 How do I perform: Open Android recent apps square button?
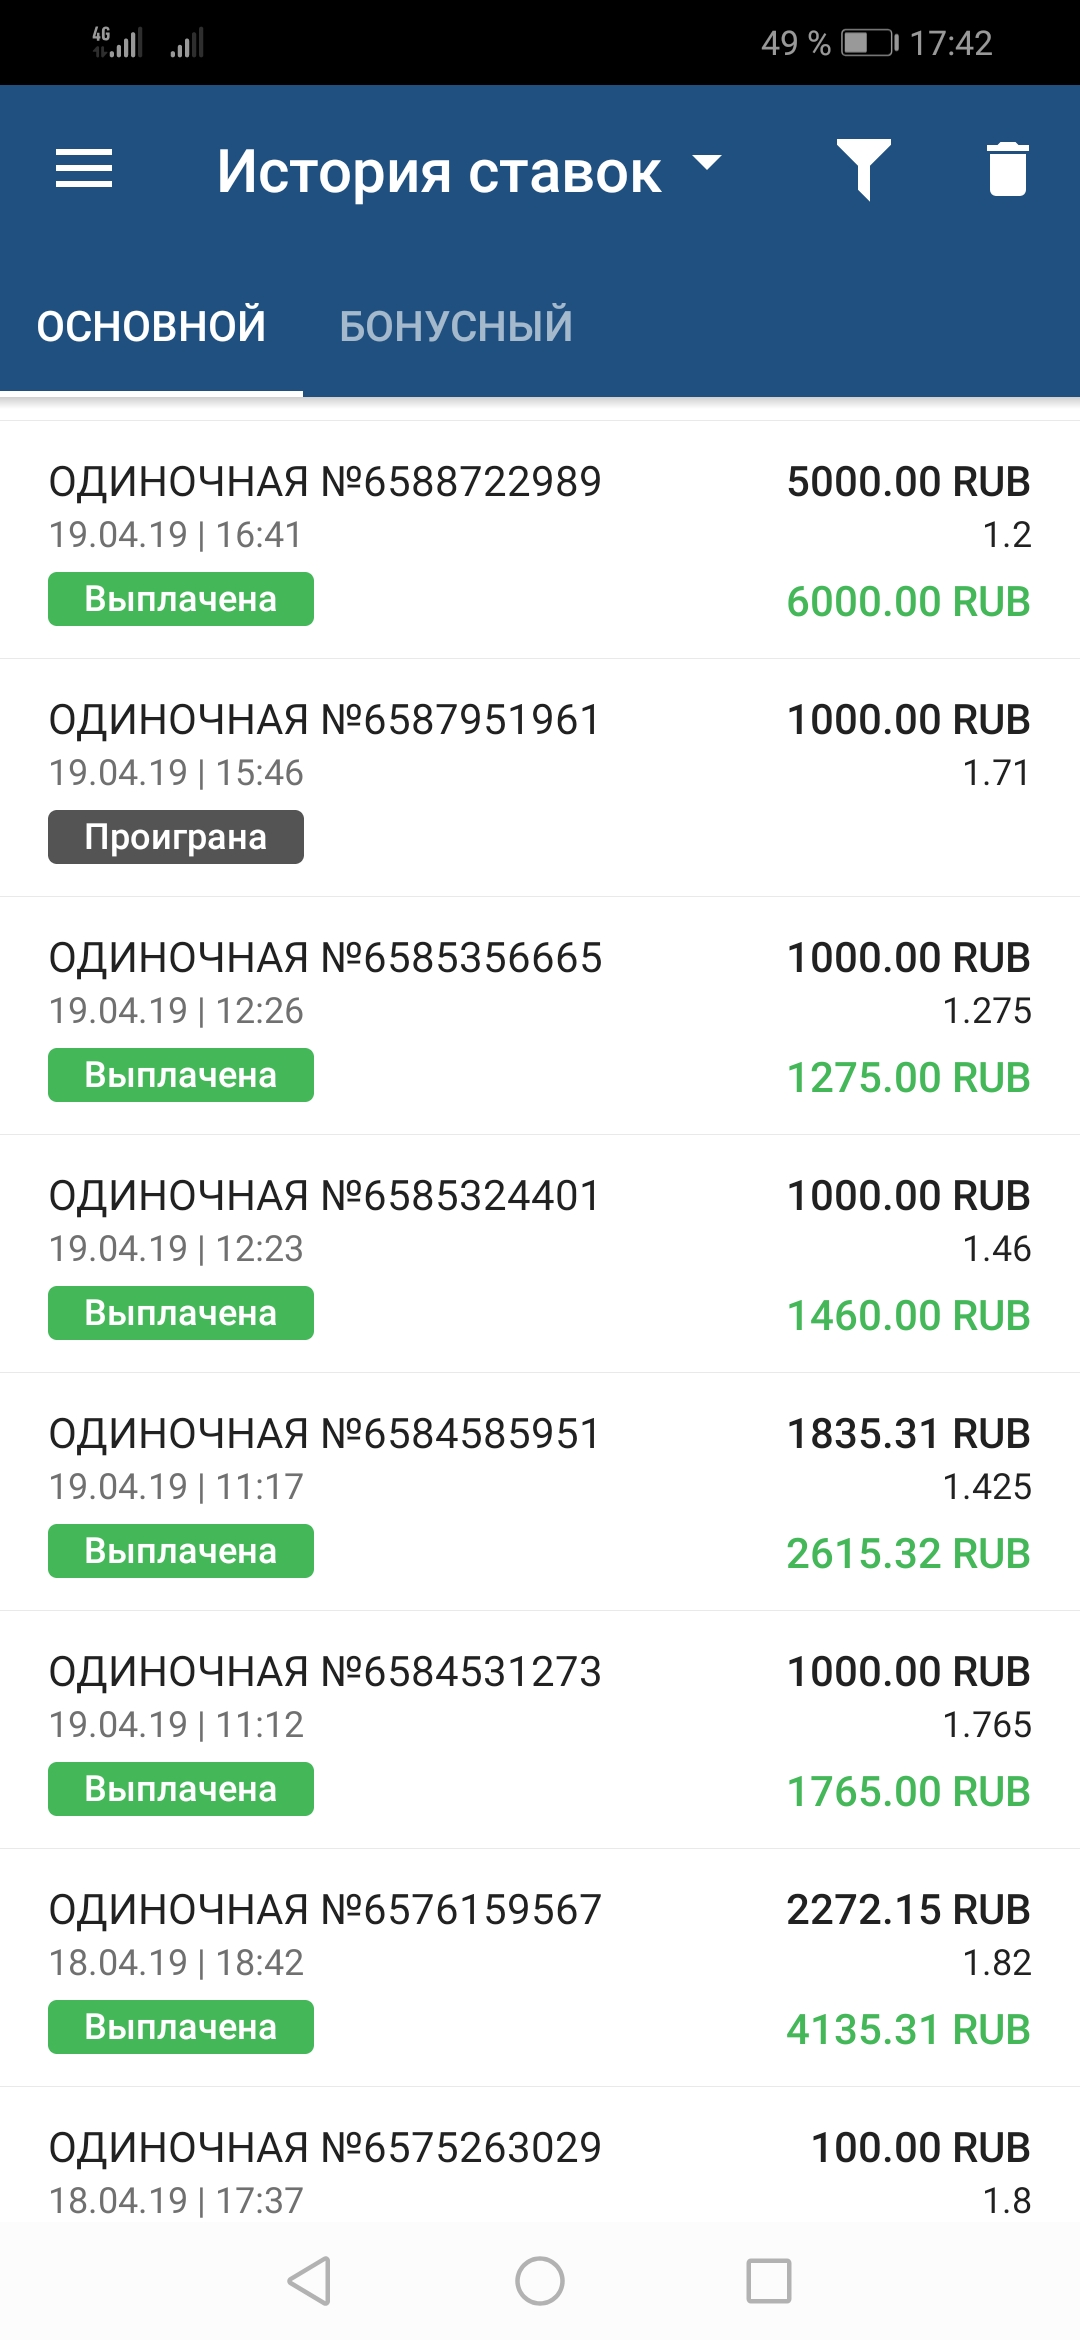tap(768, 2281)
